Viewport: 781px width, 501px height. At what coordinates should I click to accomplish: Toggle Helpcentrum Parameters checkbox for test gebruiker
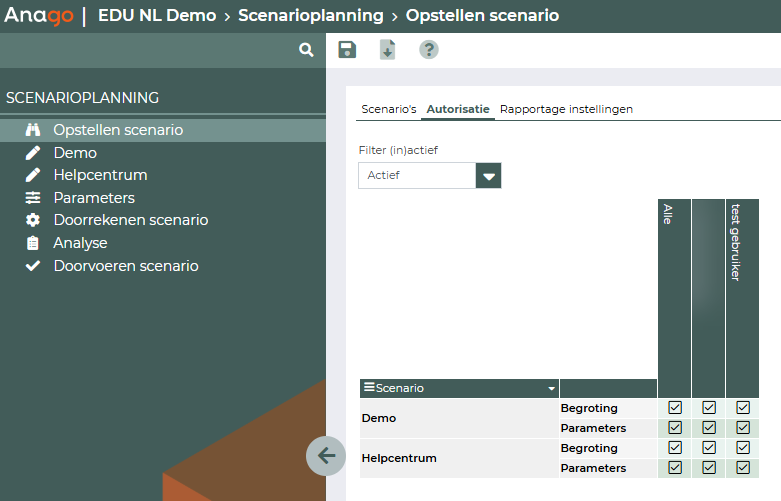tap(743, 467)
